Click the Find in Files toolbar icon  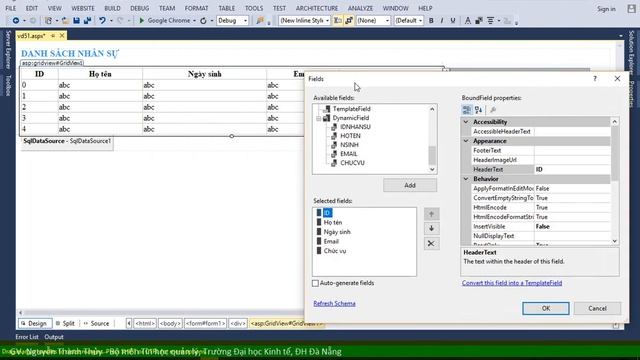click(260, 20)
